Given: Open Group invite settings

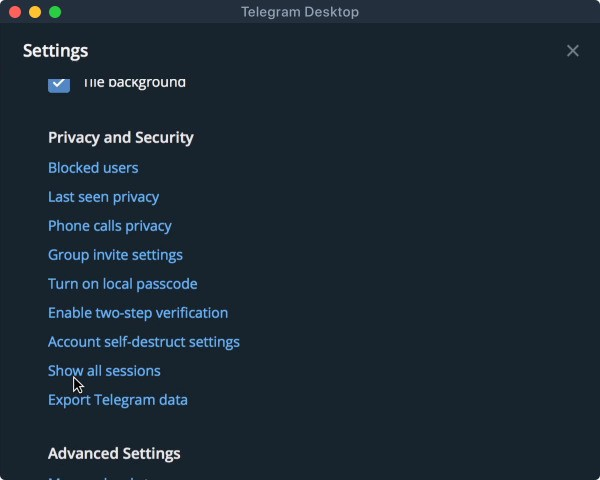Looking at the screenshot, I should [115, 255].
